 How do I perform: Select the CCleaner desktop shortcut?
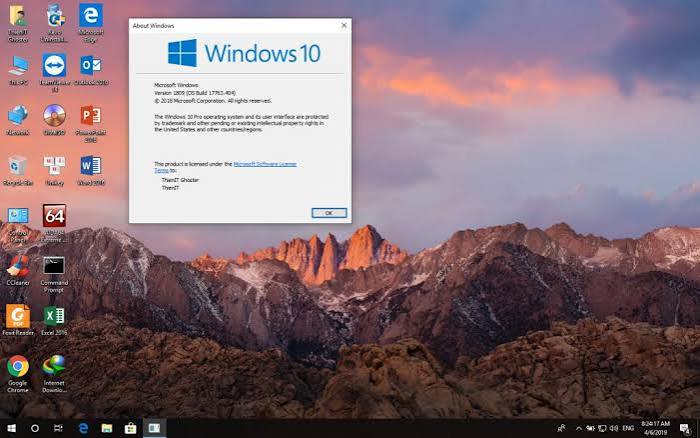(x=18, y=270)
